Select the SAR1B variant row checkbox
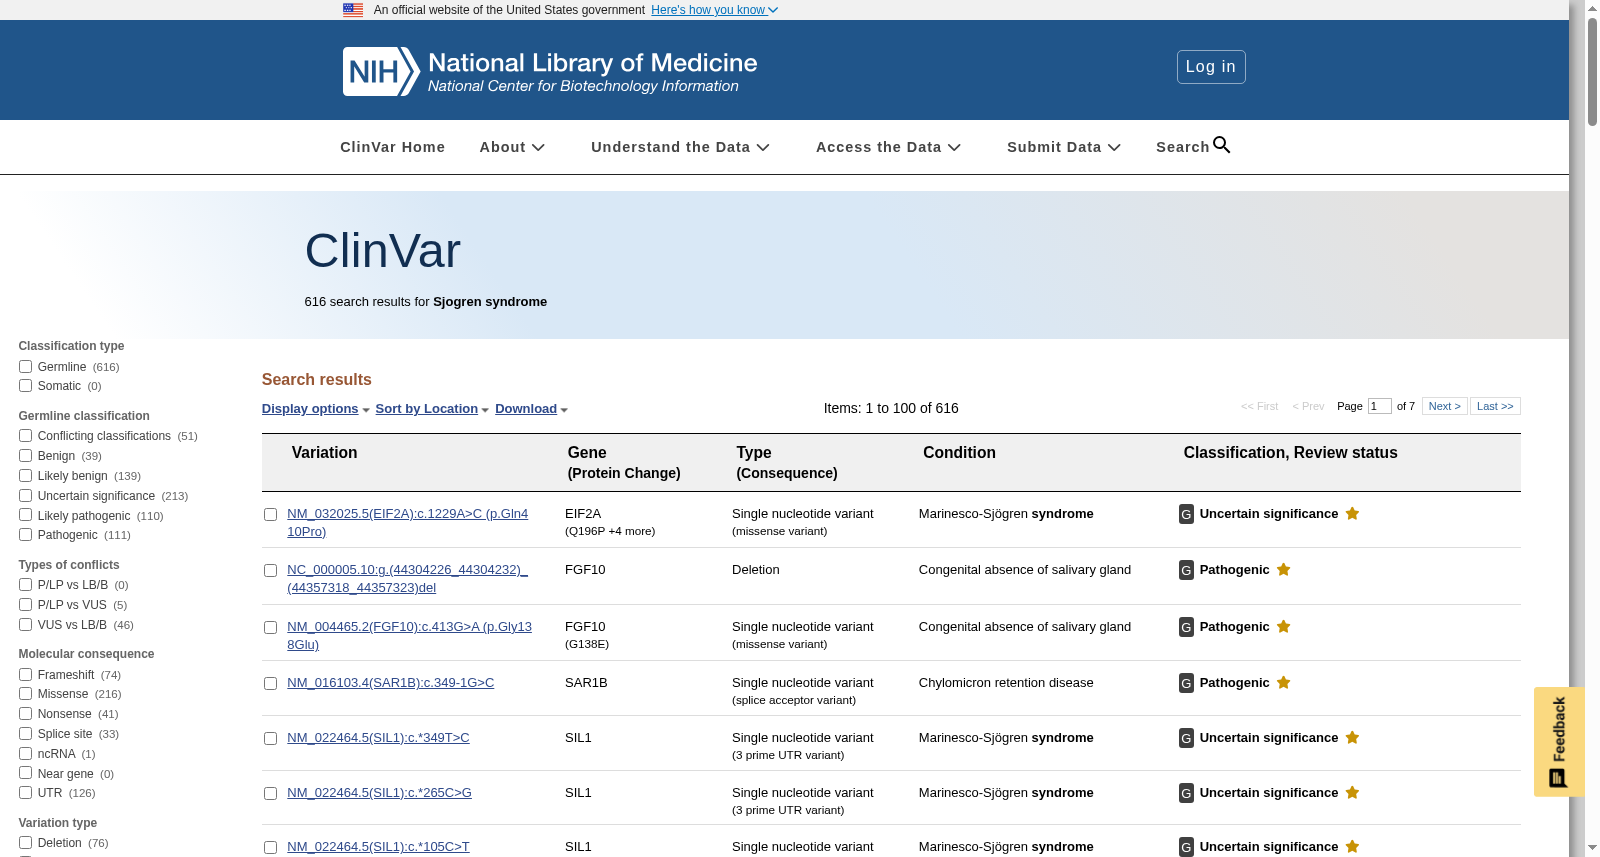Screen dimensions: 1600x857 point(270,684)
